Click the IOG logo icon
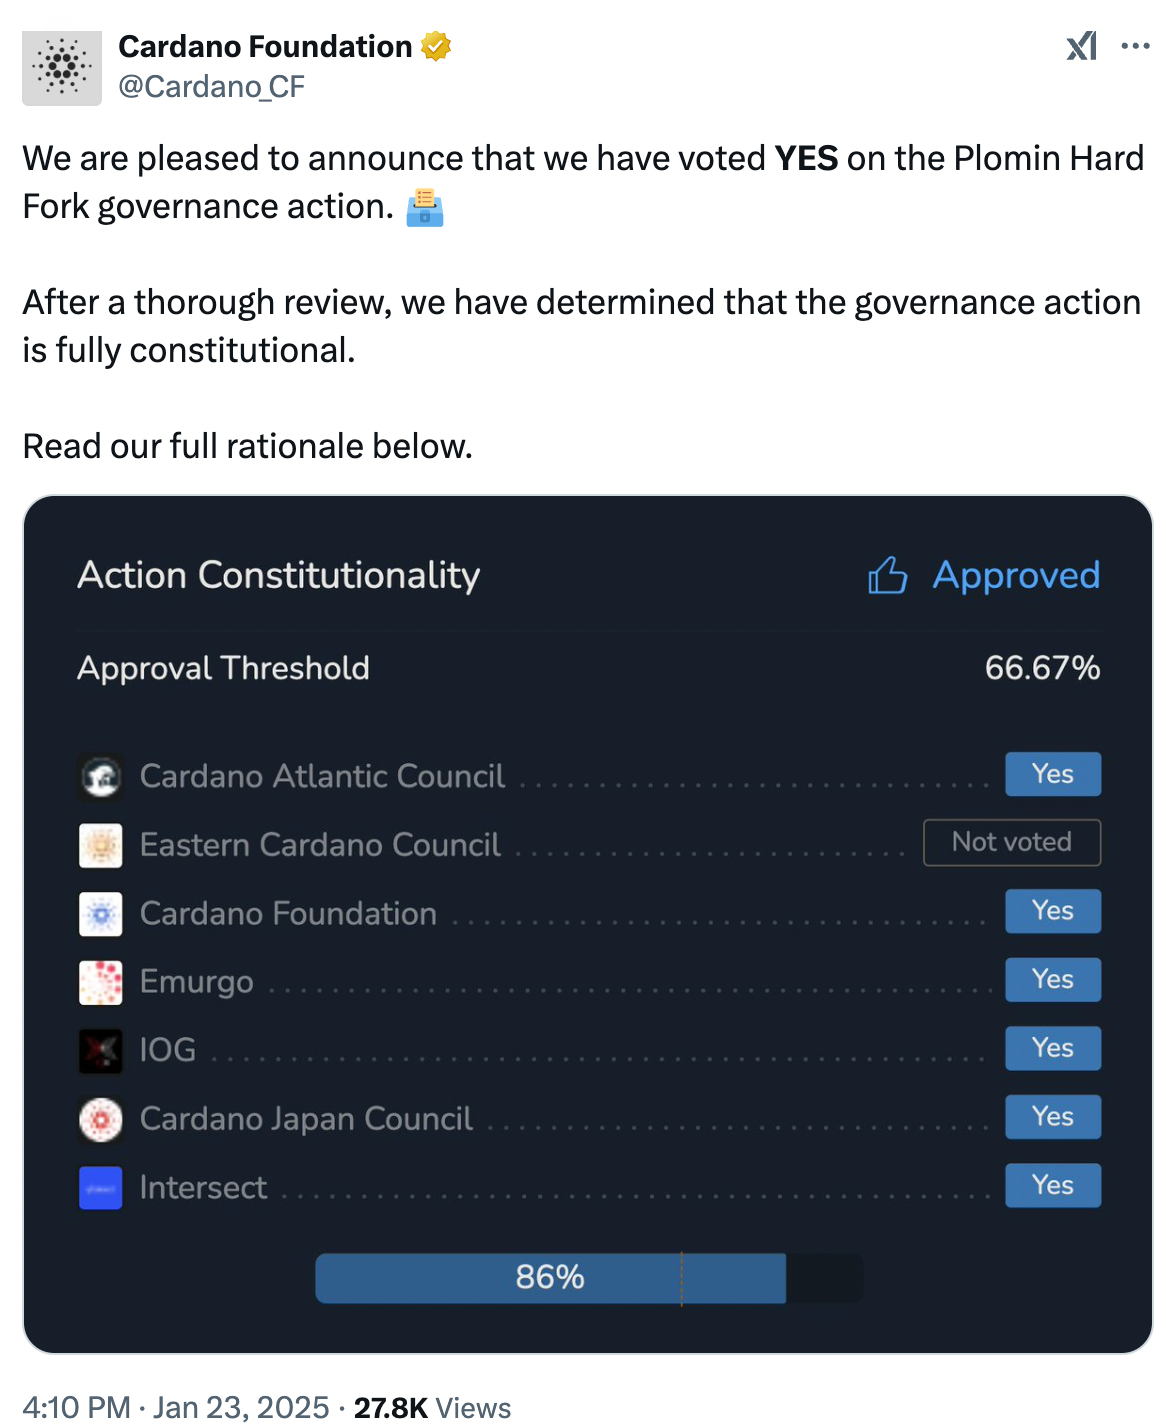 [x=101, y=1051]
